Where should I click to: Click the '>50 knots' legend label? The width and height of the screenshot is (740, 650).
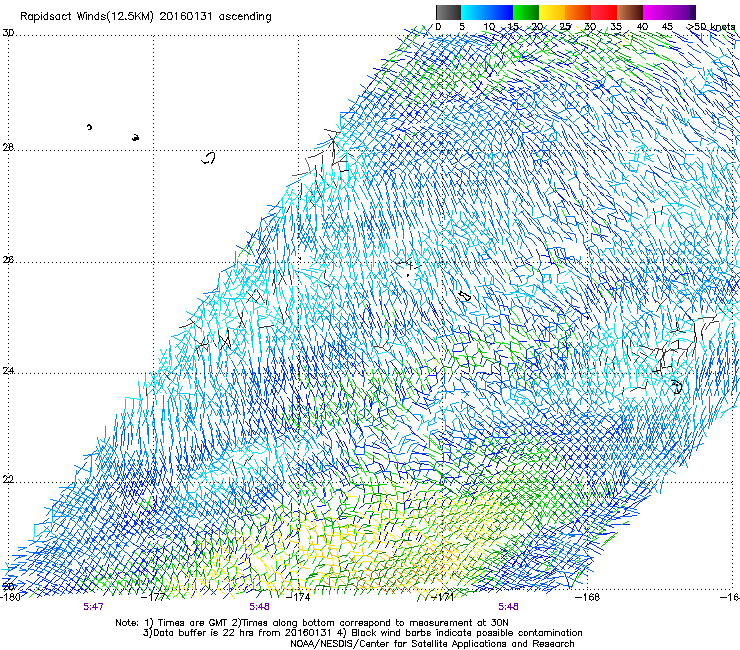tap(711, 27)
